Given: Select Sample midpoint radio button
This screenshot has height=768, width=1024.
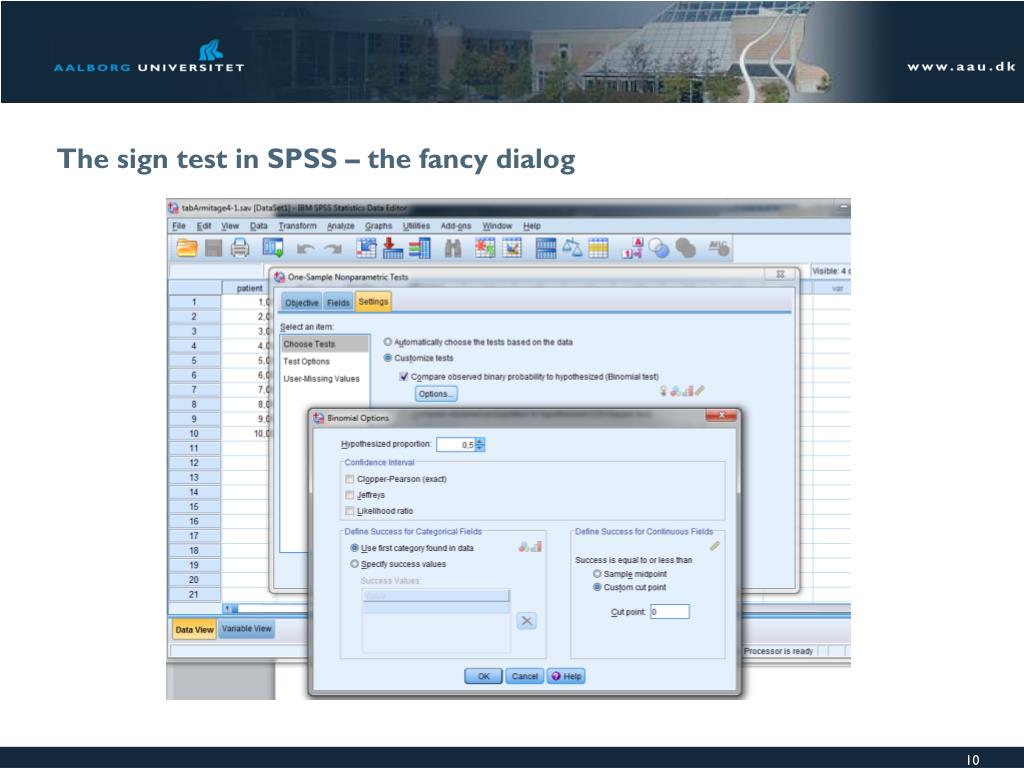Looking at the screenshot, I should tap(597, 573).
